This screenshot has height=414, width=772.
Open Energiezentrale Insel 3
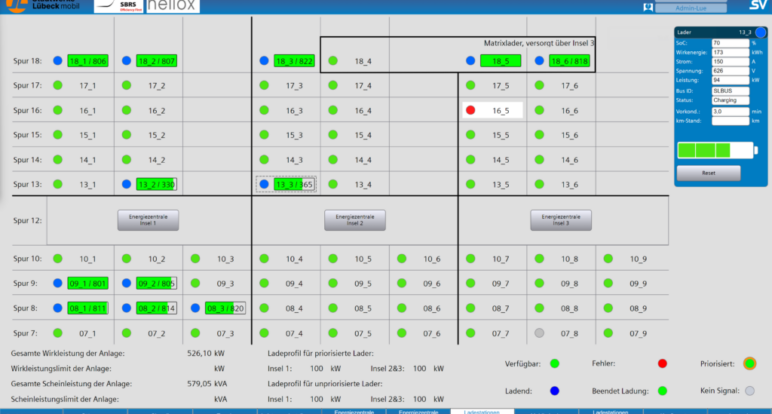pos(560,220)
